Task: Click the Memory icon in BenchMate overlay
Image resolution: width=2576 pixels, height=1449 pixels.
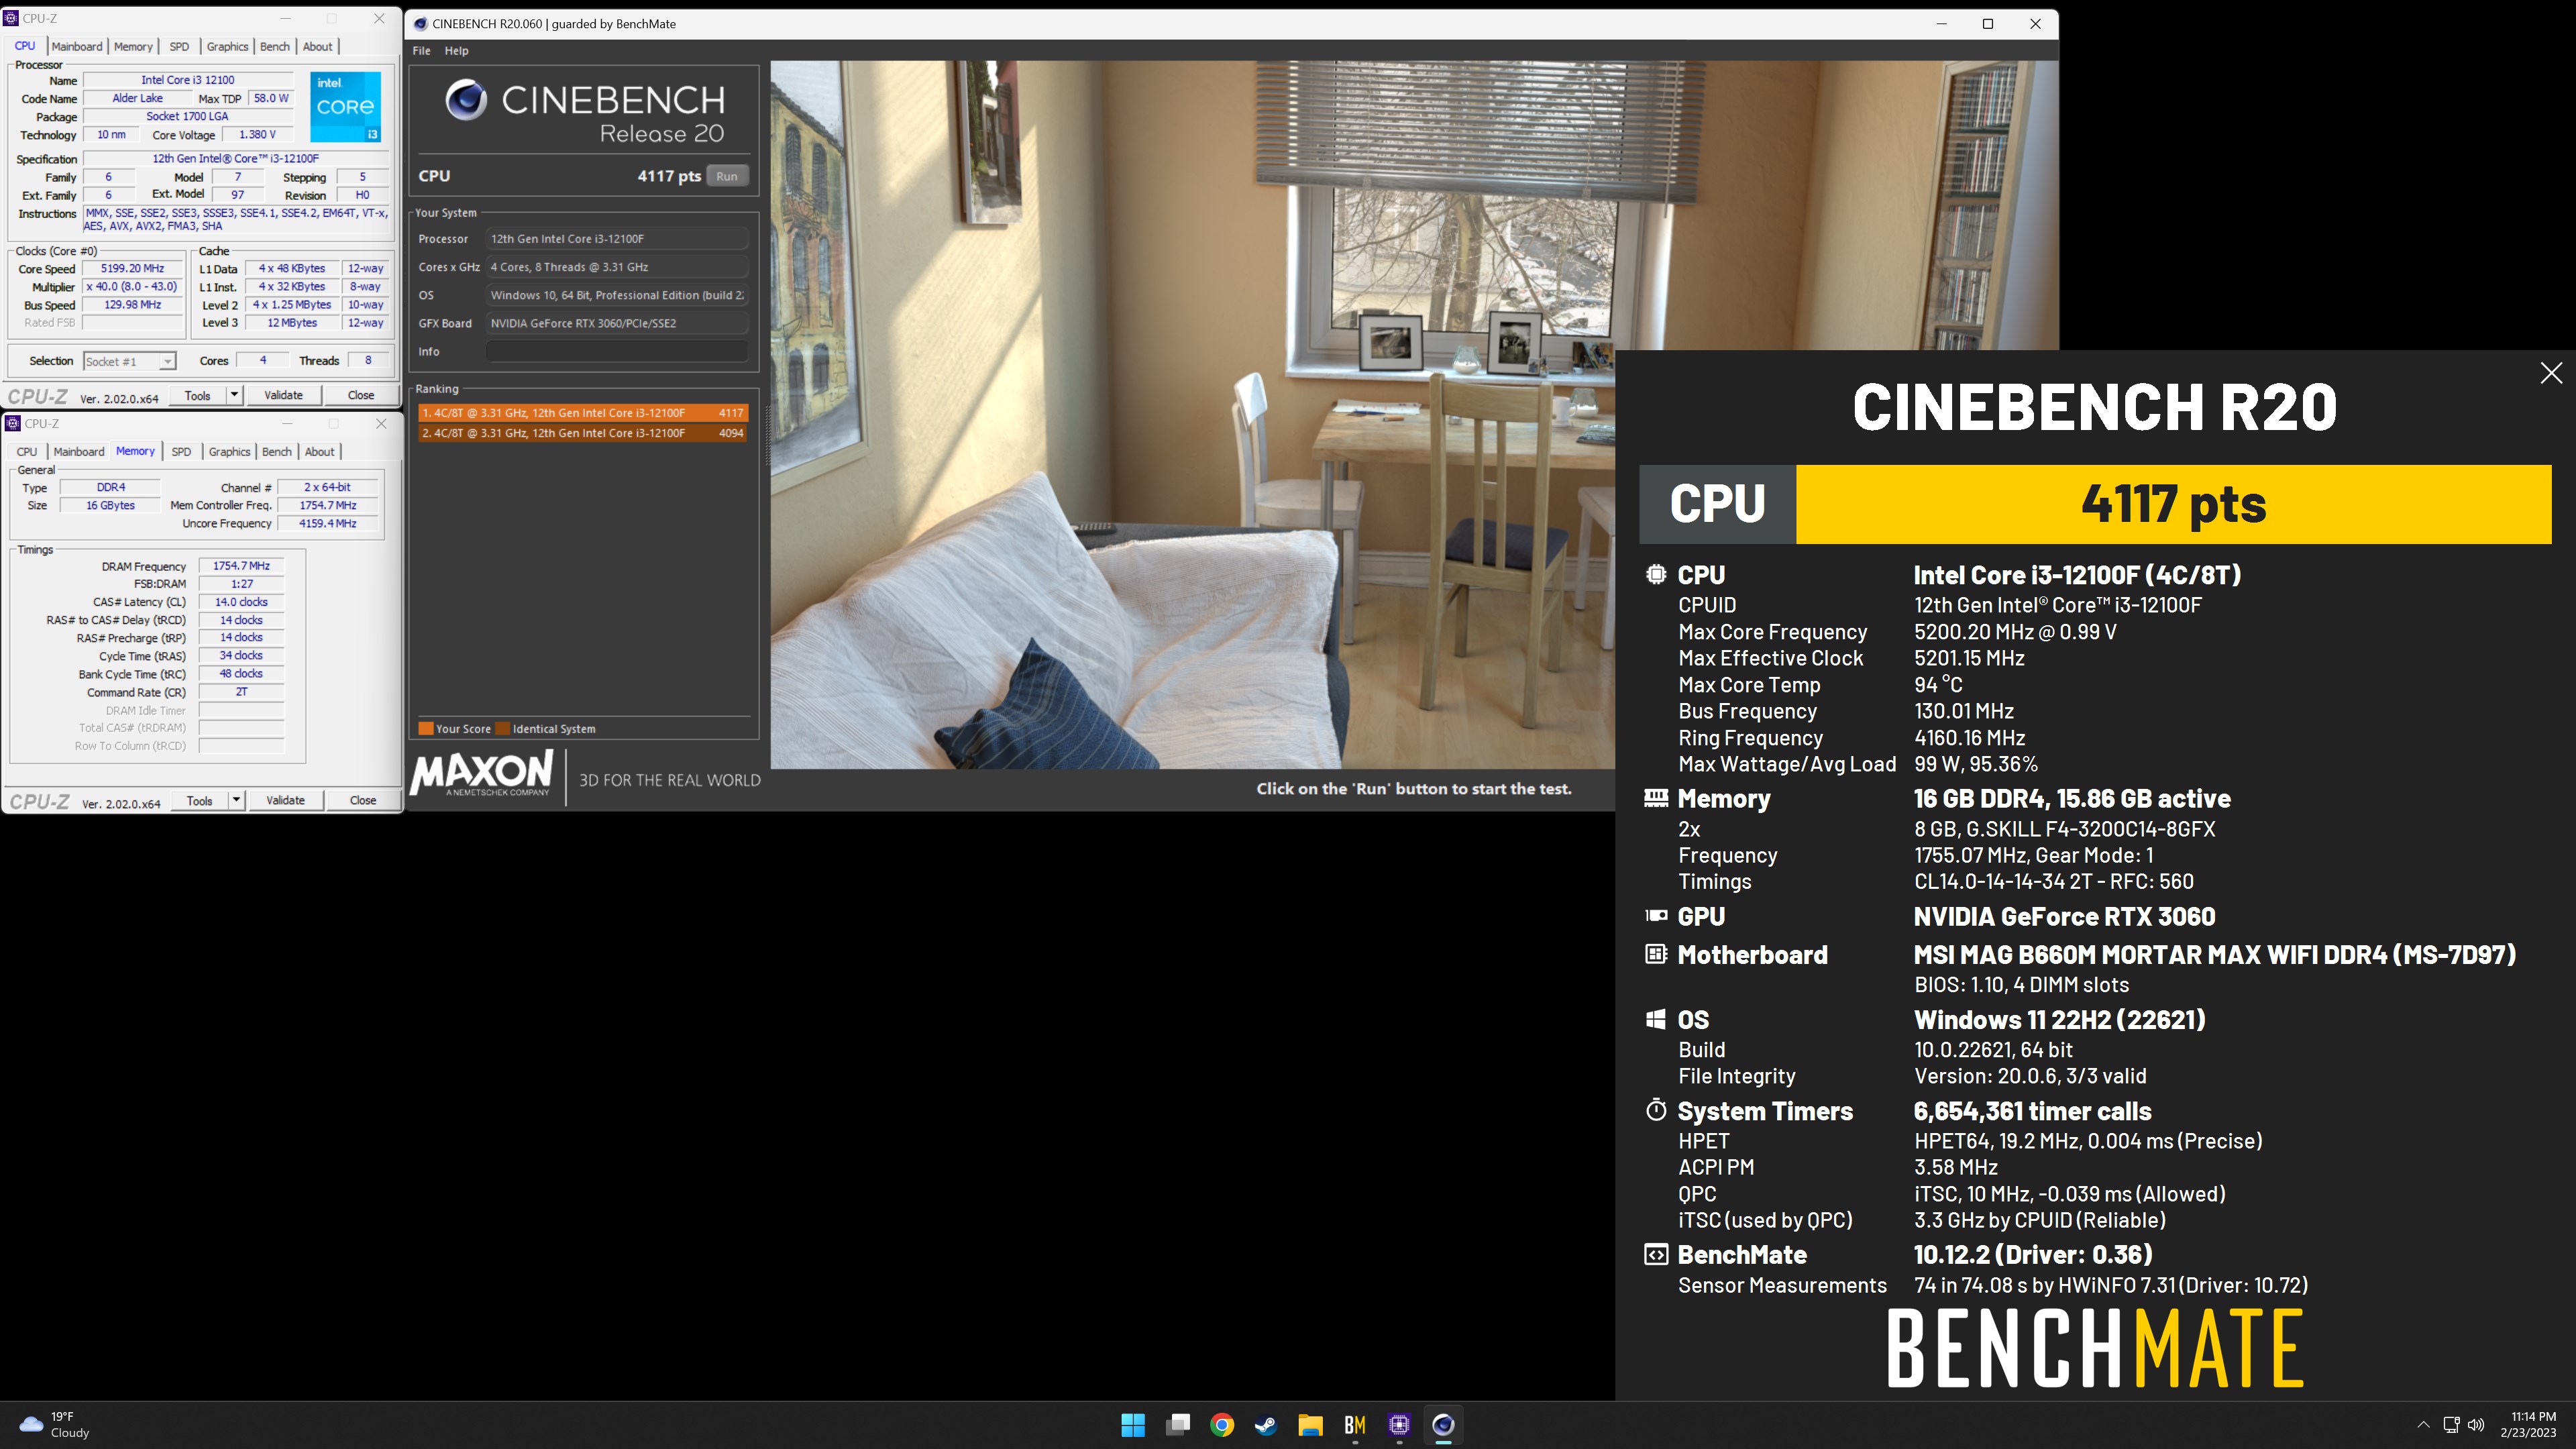Action: pos(1656,798)
